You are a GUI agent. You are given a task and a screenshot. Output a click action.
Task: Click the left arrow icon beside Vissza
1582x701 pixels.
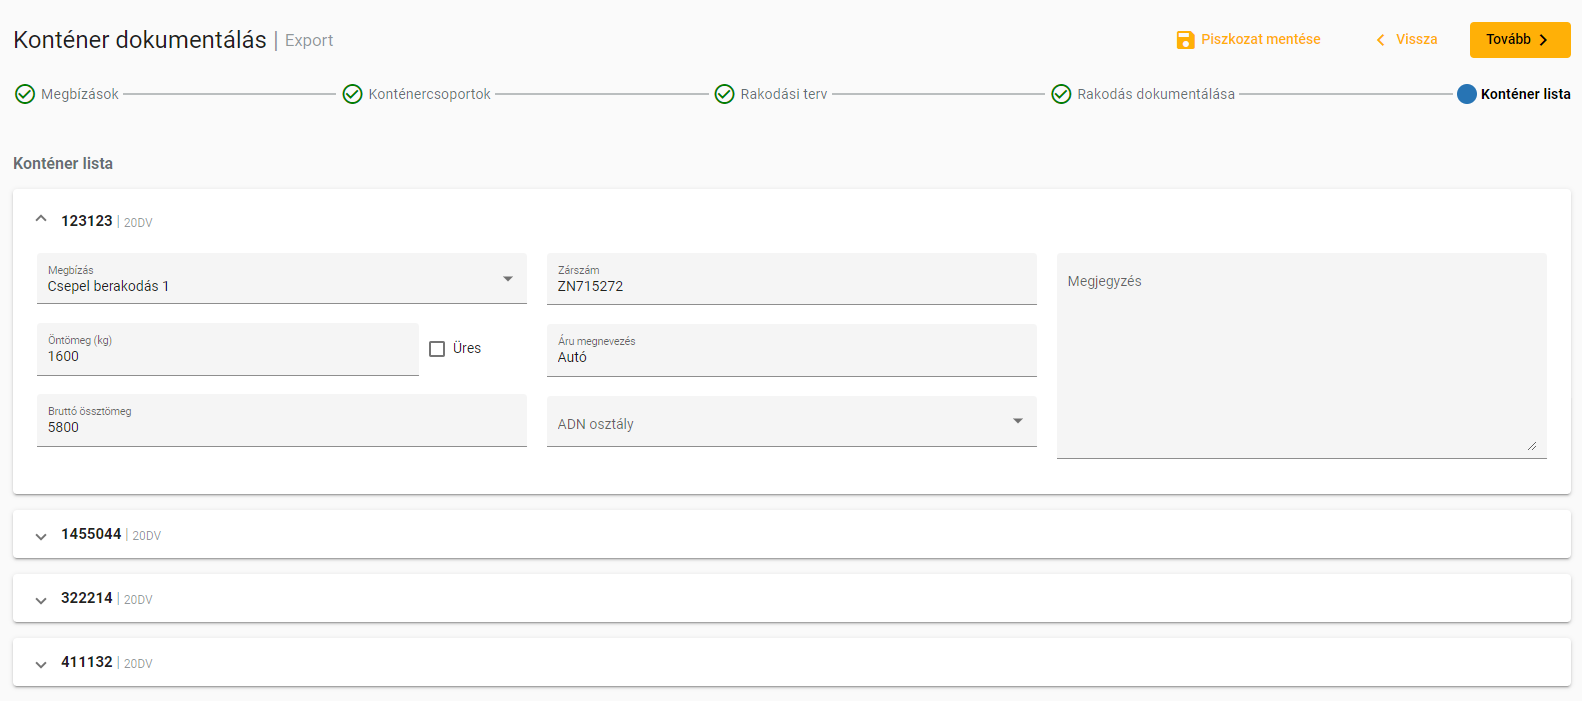pos(1380,40)
